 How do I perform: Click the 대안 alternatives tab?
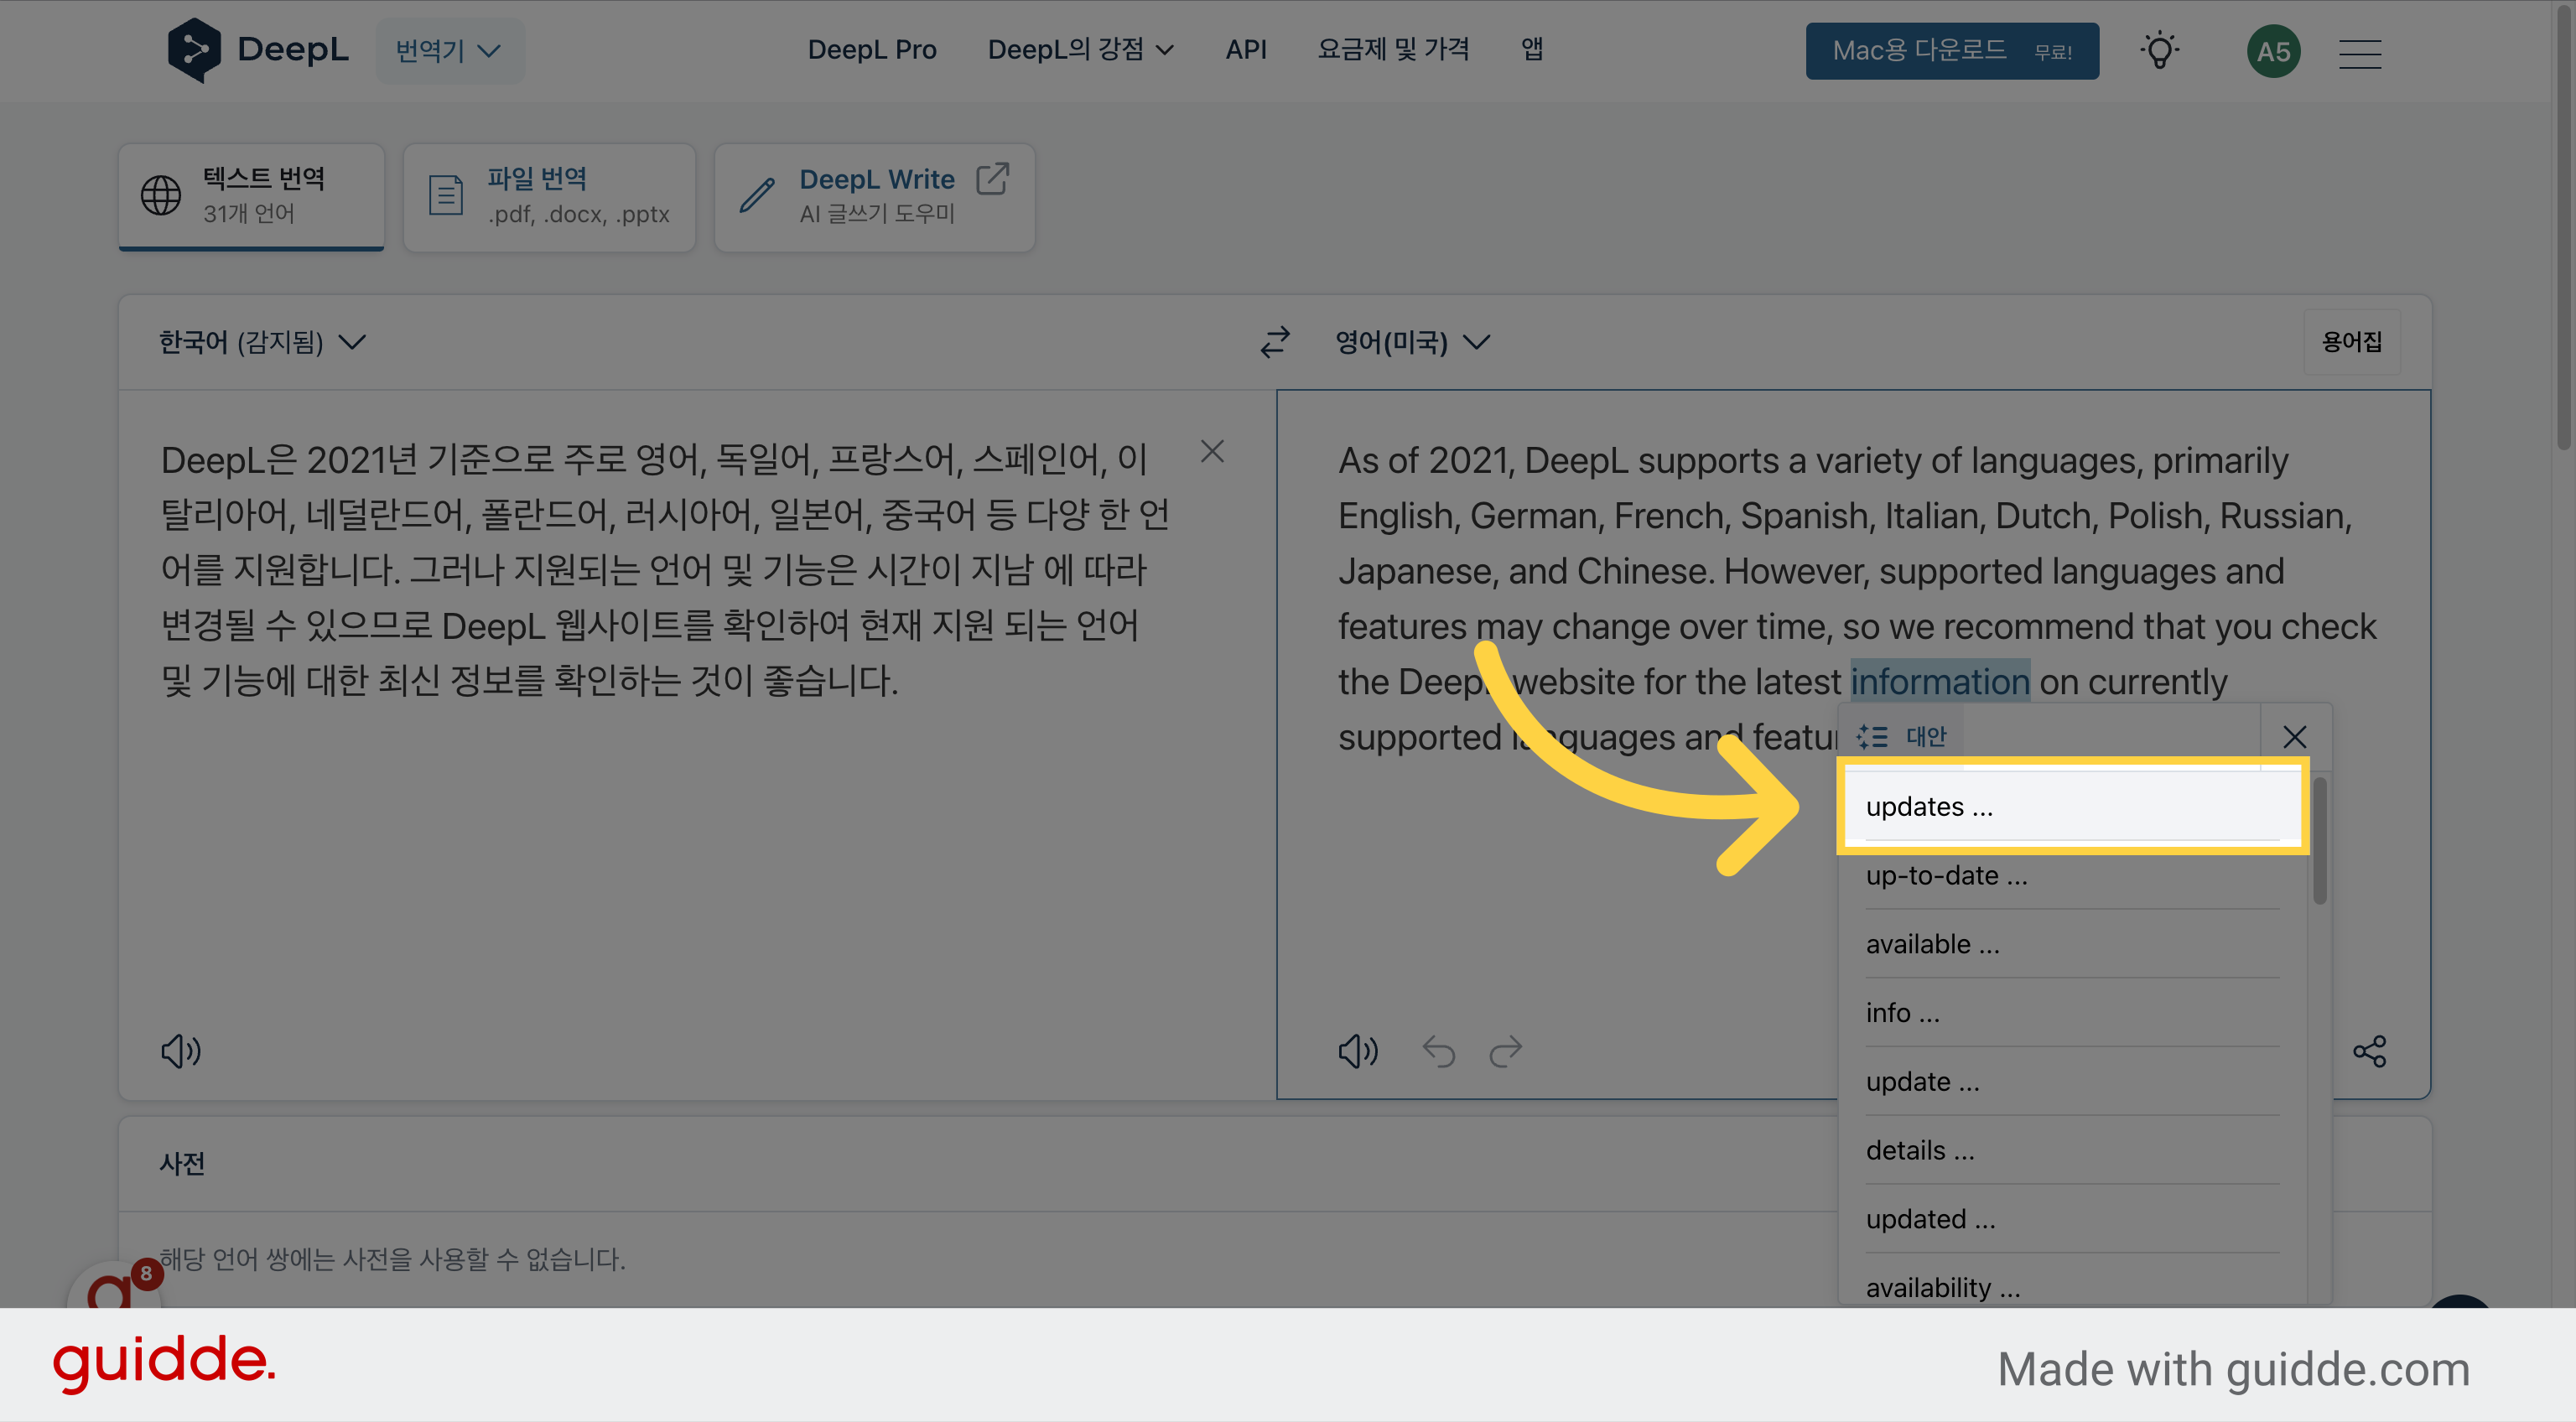pos(1901,737)
